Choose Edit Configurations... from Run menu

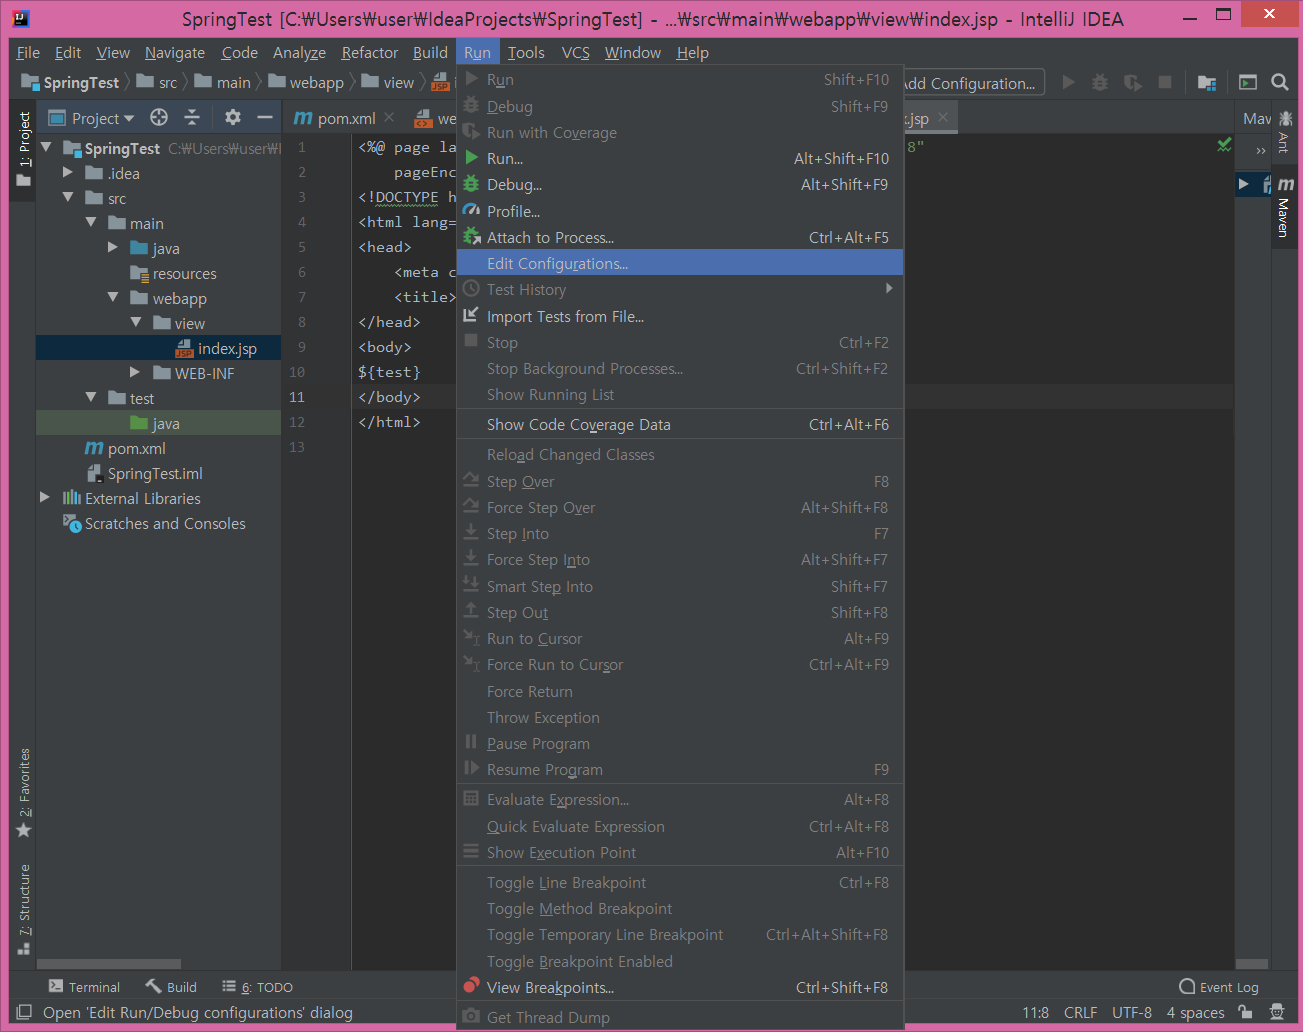click(680, 263)
